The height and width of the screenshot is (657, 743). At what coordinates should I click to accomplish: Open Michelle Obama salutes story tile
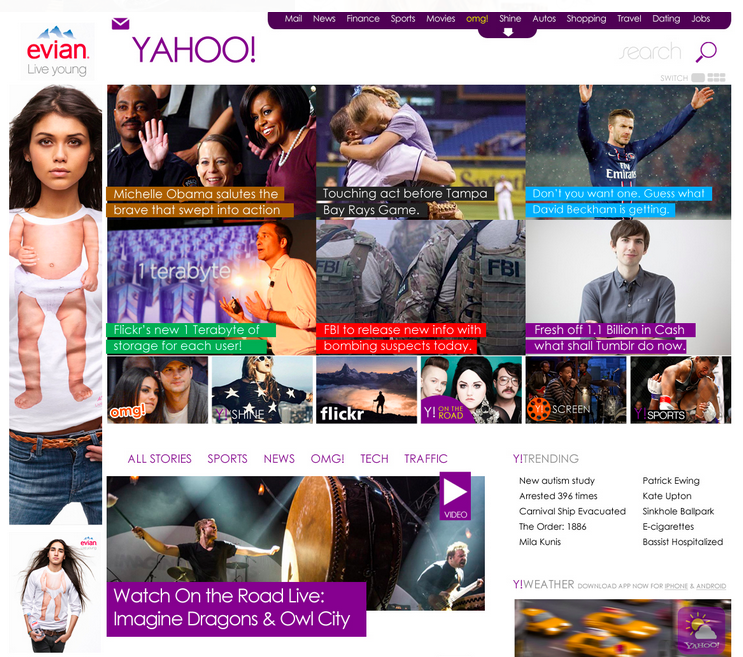click(211, 152)
